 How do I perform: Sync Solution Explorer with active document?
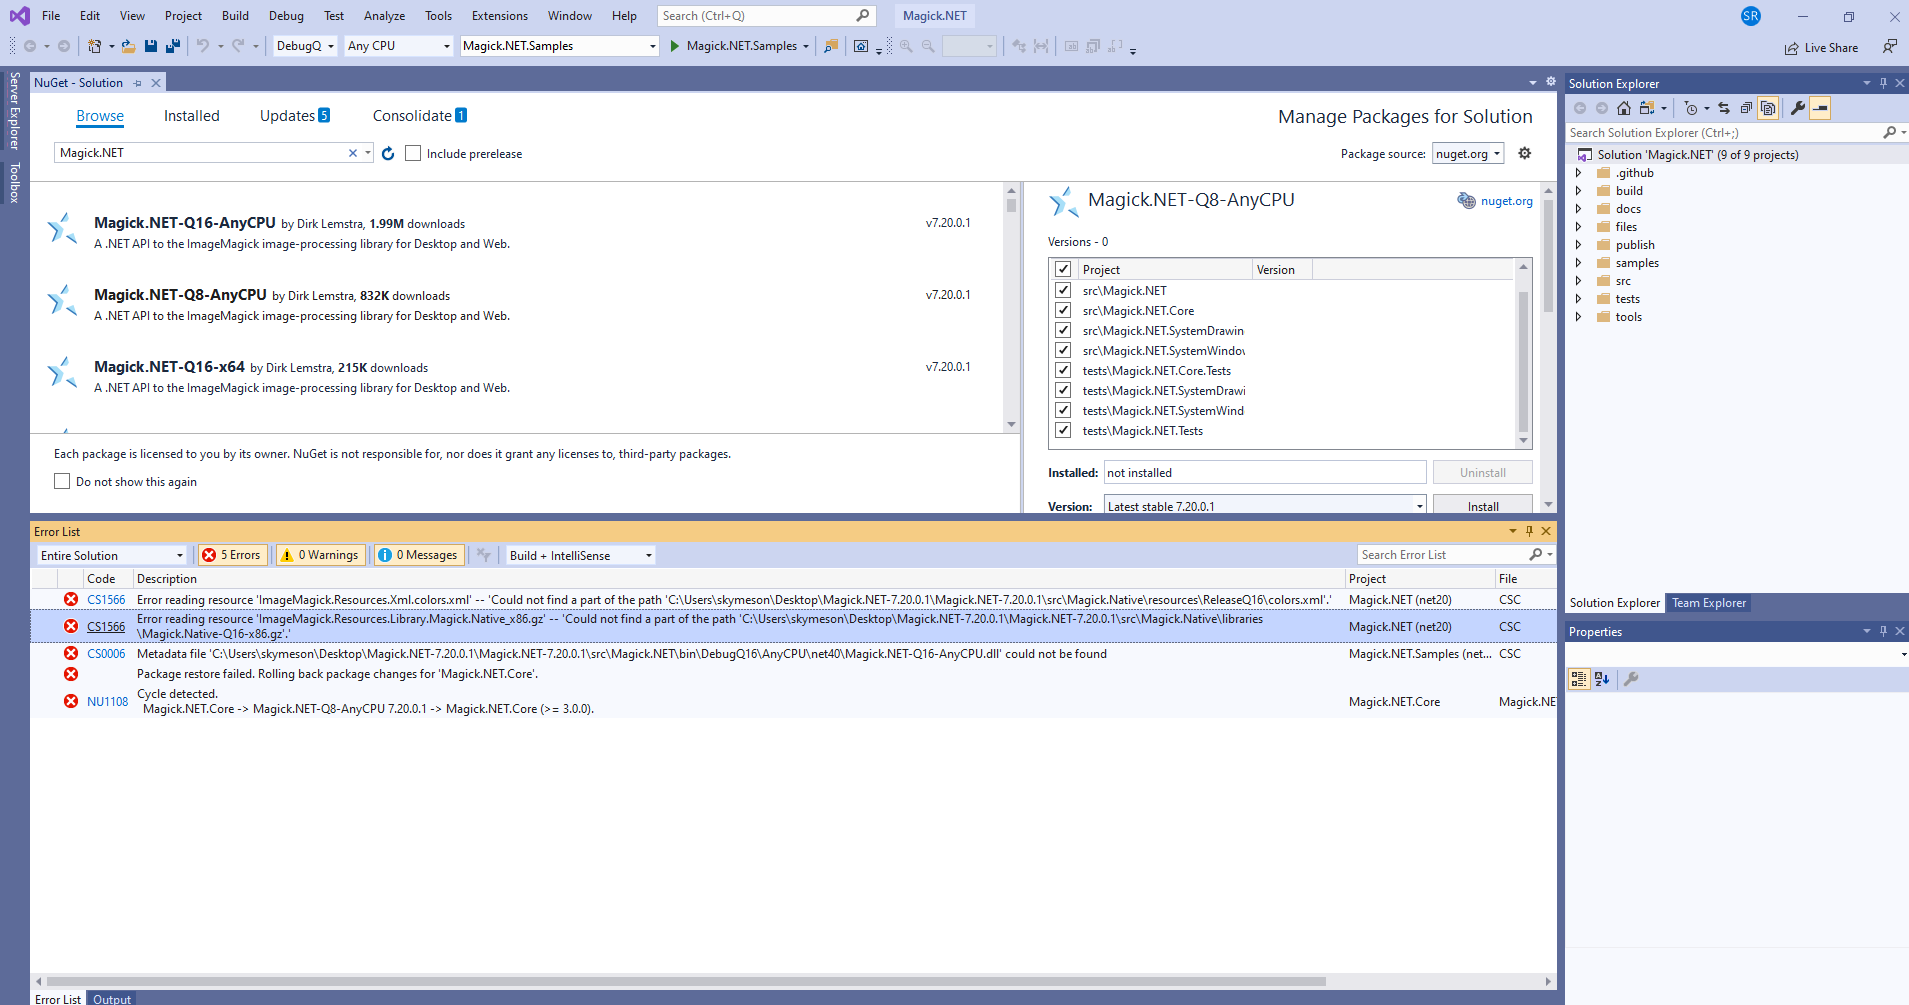click(1724, 108)
